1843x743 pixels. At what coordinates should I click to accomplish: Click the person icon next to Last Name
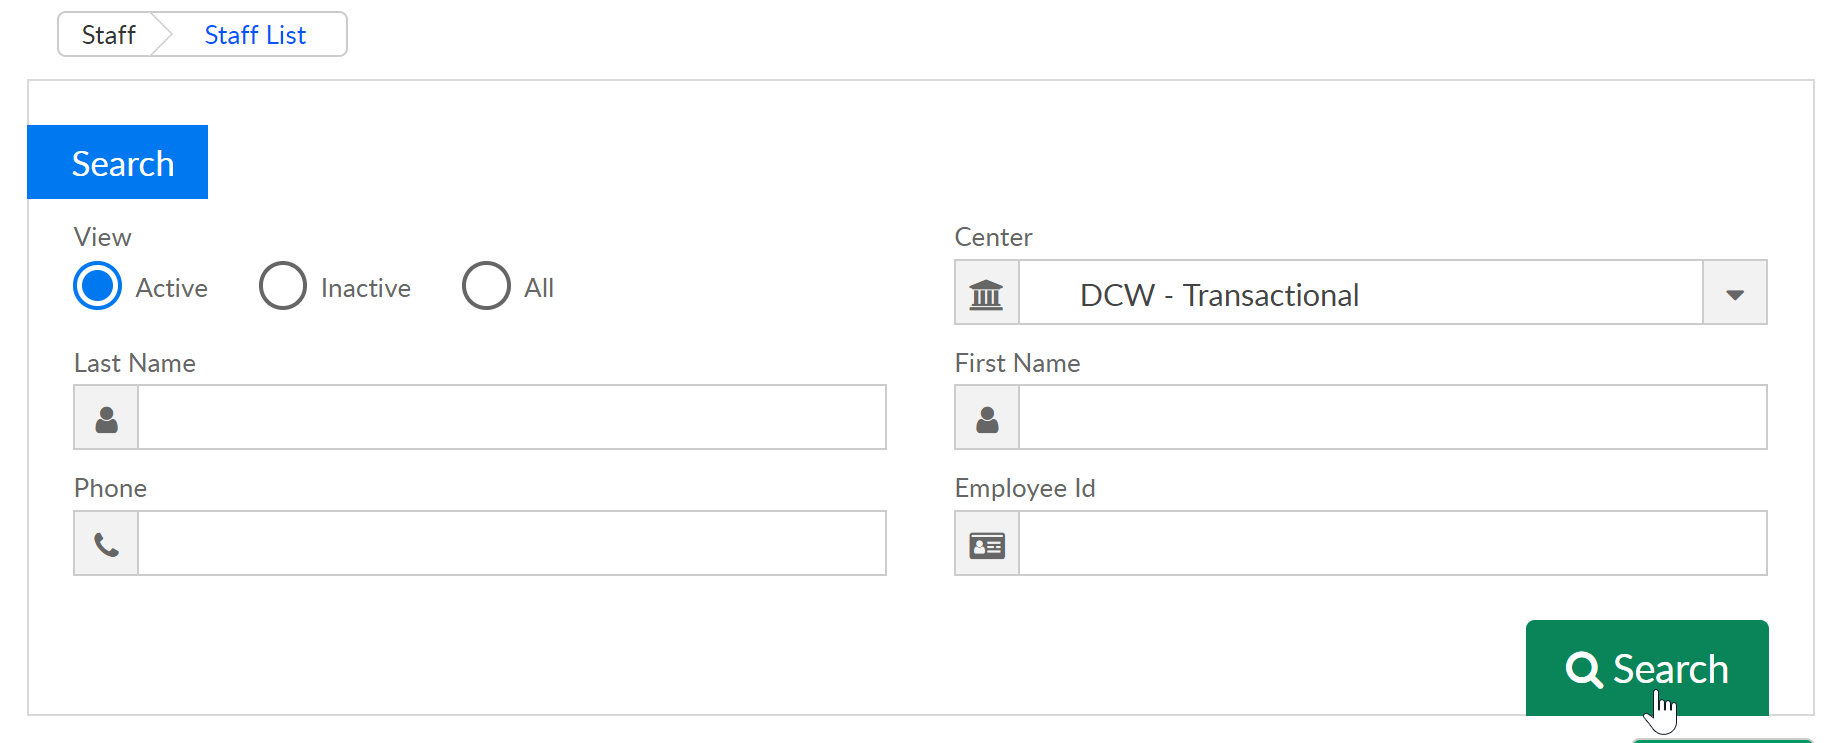[106, 419]
